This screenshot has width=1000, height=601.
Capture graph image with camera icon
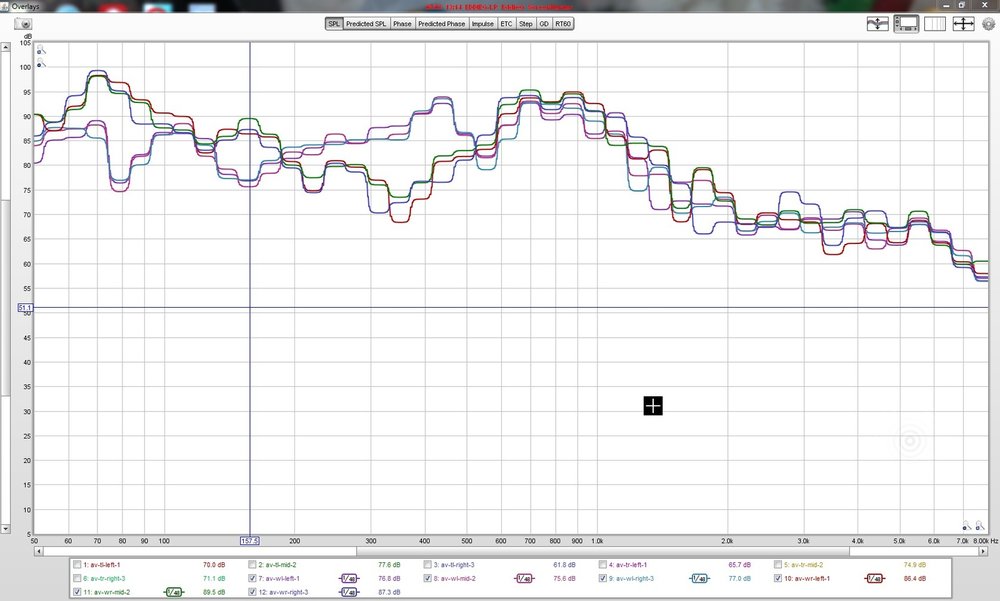pyautogui.click(x=22, y=24)
